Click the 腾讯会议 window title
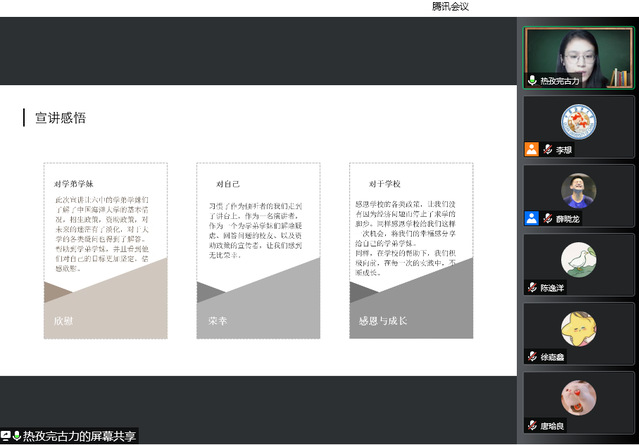Image resolution: width=639 pixels, height=445 pixels. point(450,7)
